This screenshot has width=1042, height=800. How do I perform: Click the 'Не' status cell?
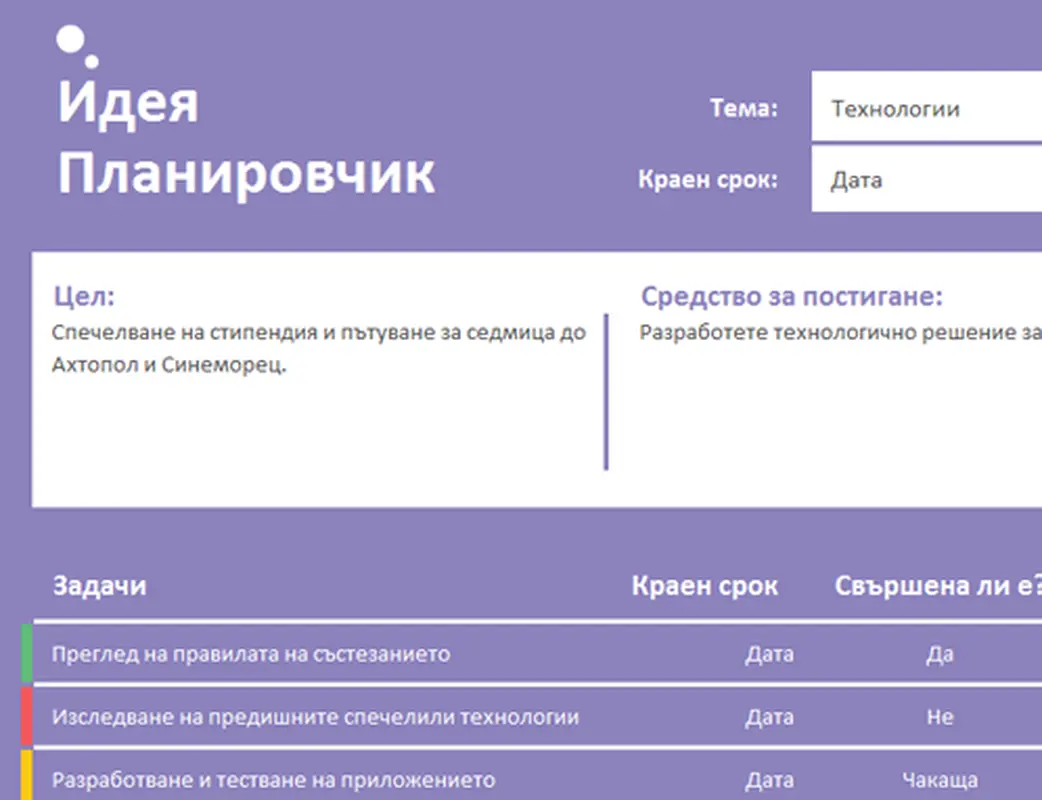point(940,717)
